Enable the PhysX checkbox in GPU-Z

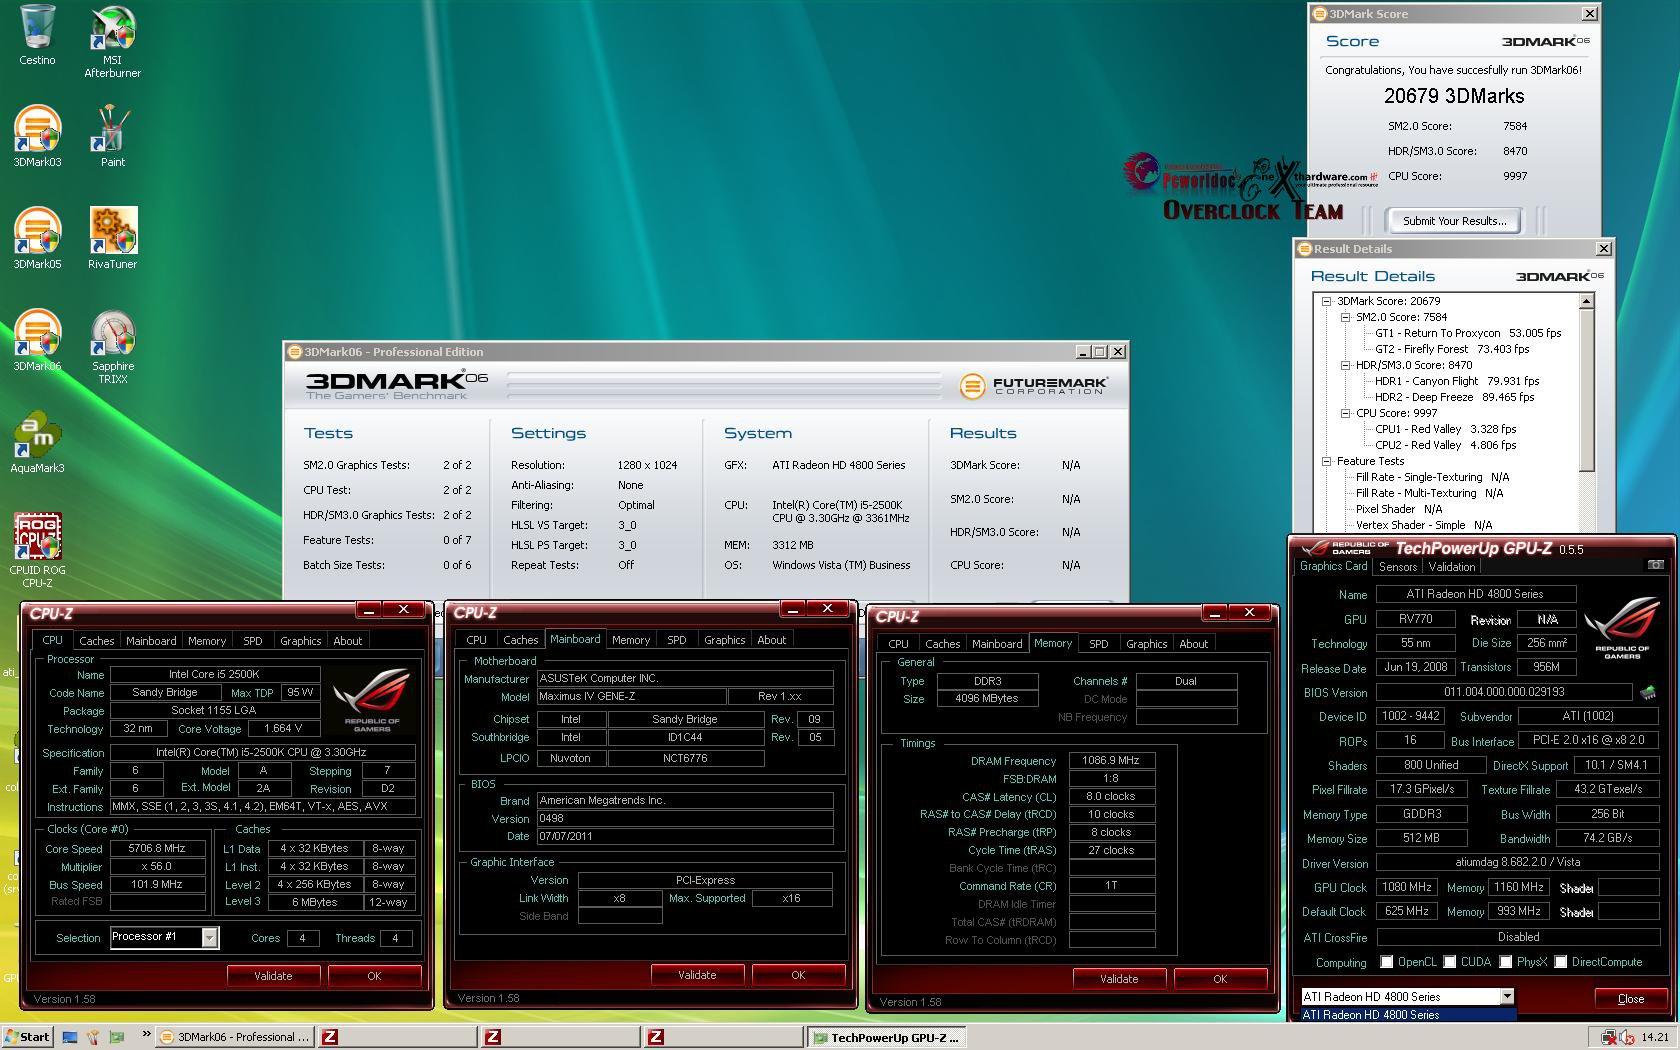tap(1505, 962)
